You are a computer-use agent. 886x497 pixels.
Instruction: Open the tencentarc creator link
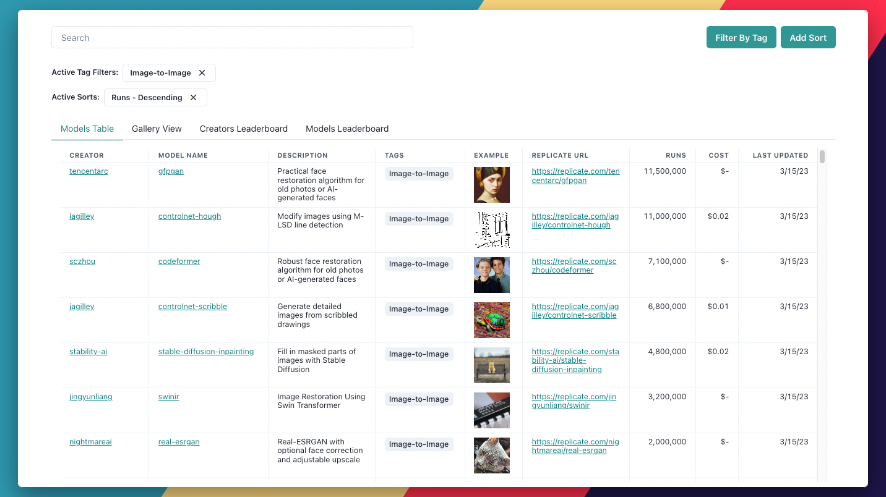pyautogui.click(x=89, y=171)
